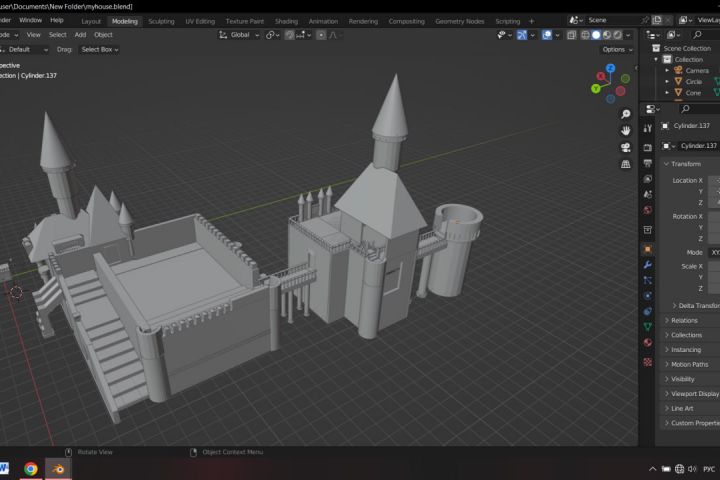
Task: Open the Object menu in viewport header
Action: (103, 35)
